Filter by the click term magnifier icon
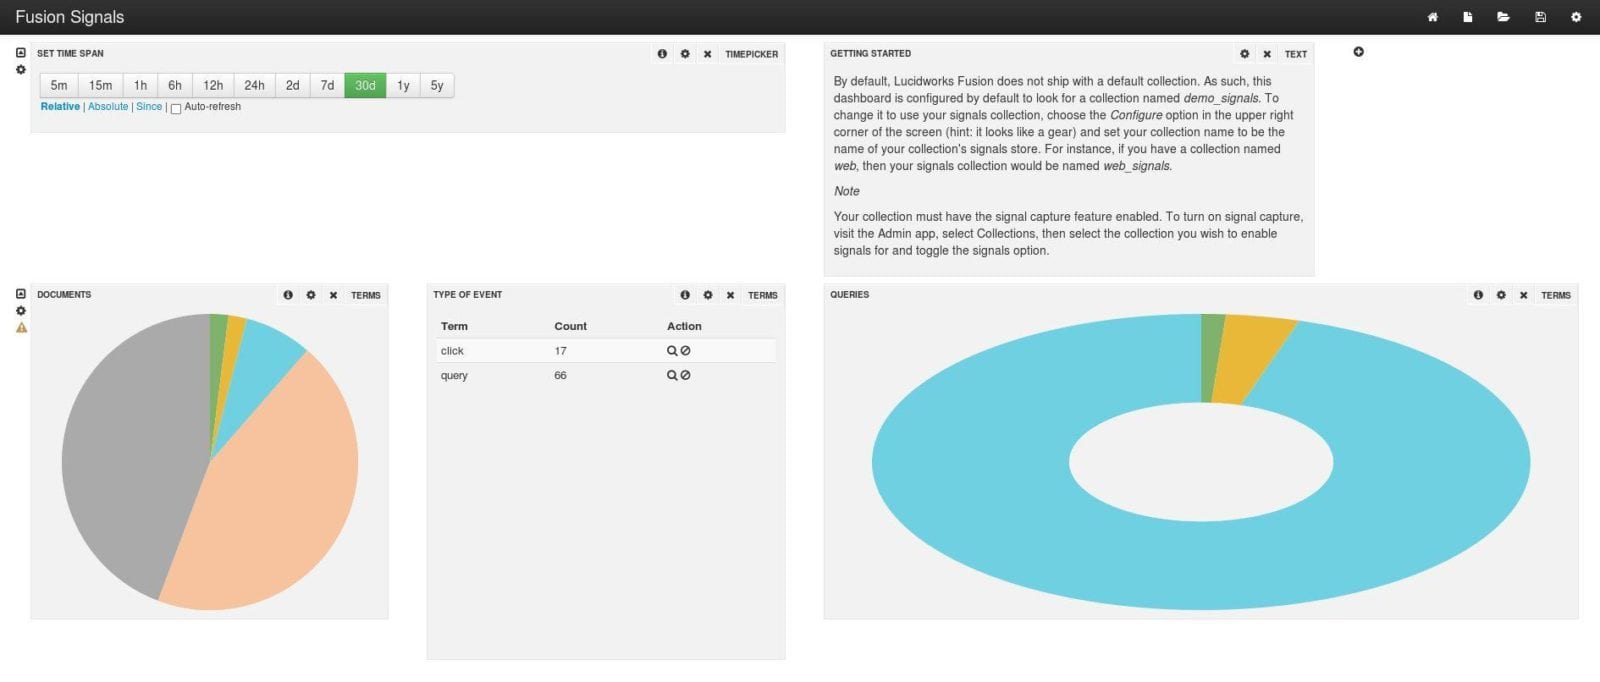Screen dimensions: 1600x682 (x=672, y=351)
